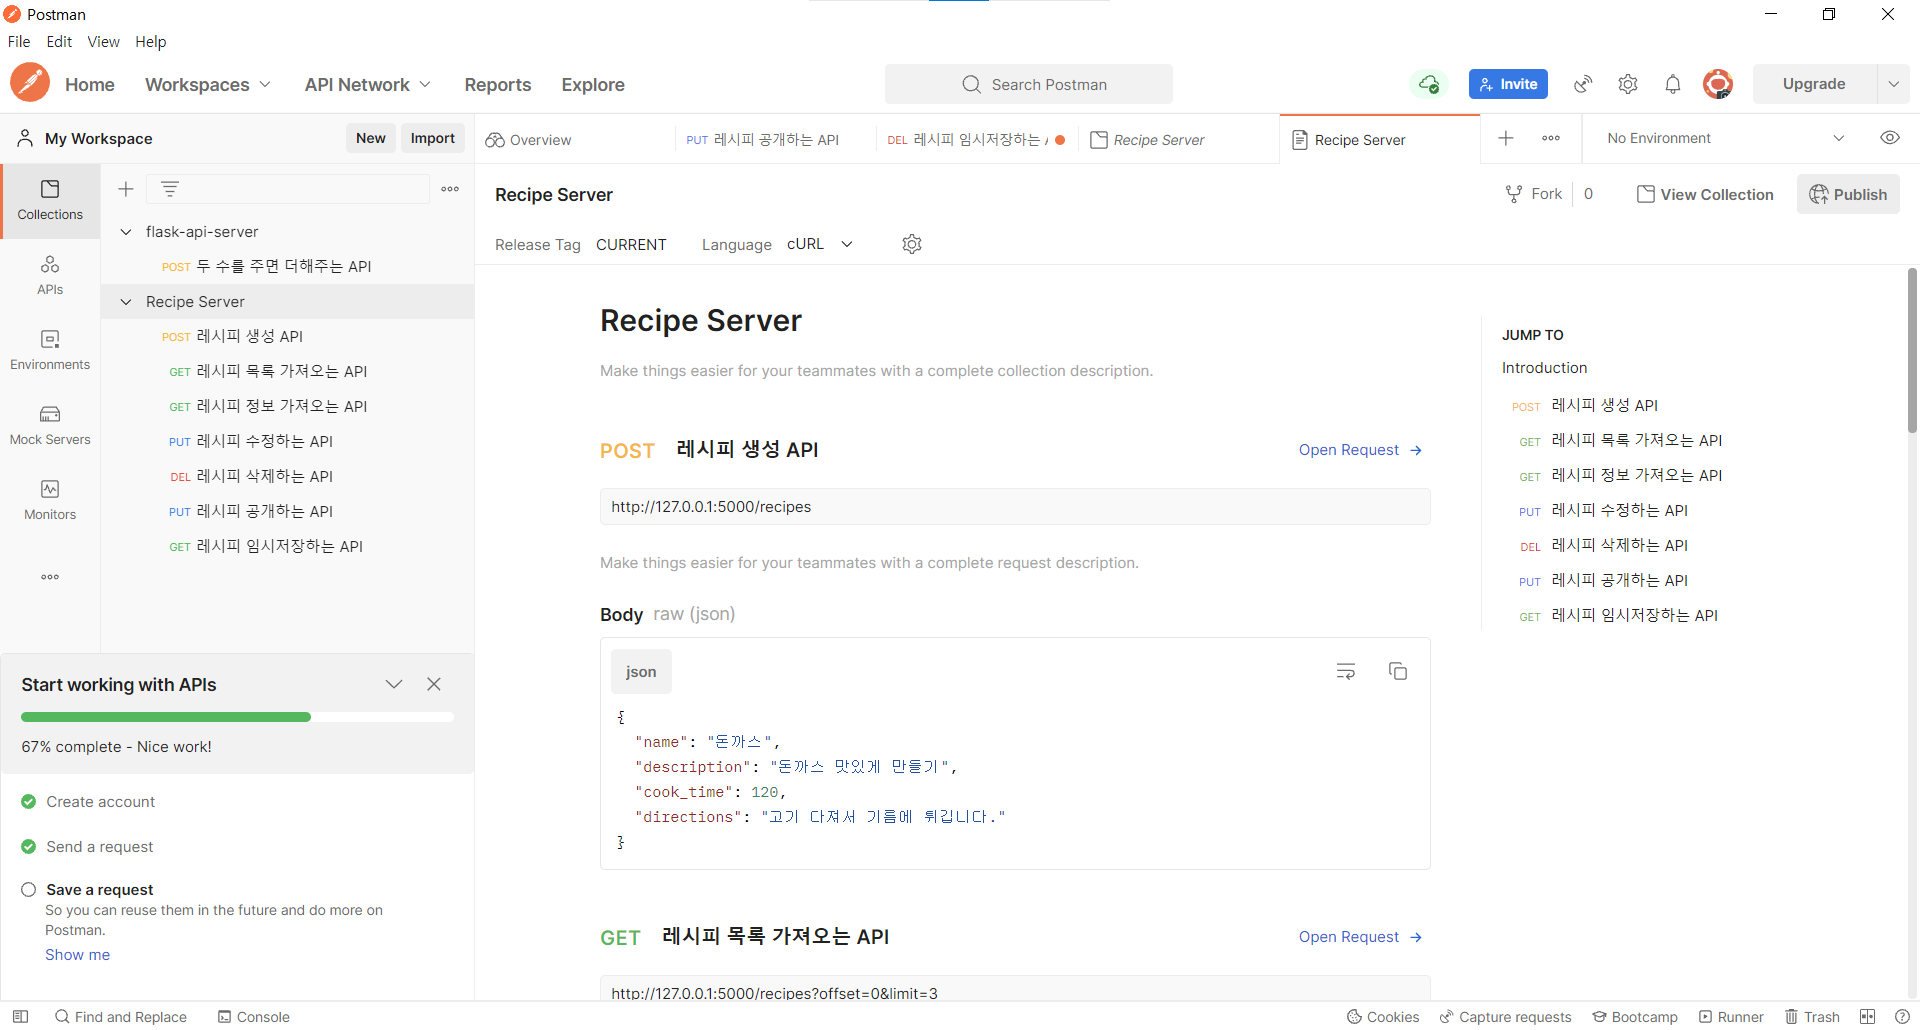Open GET 레시피 목록 가져오는 API in sidebar
This screenshot has width=1920, height=1030.
(x=287, y=371)
